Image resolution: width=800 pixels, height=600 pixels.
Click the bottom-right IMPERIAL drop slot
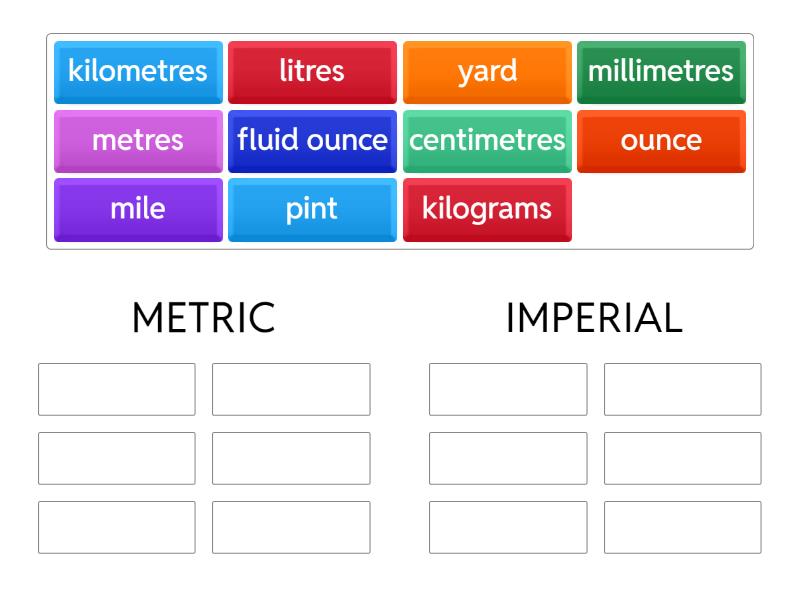[x=682, y=527]
